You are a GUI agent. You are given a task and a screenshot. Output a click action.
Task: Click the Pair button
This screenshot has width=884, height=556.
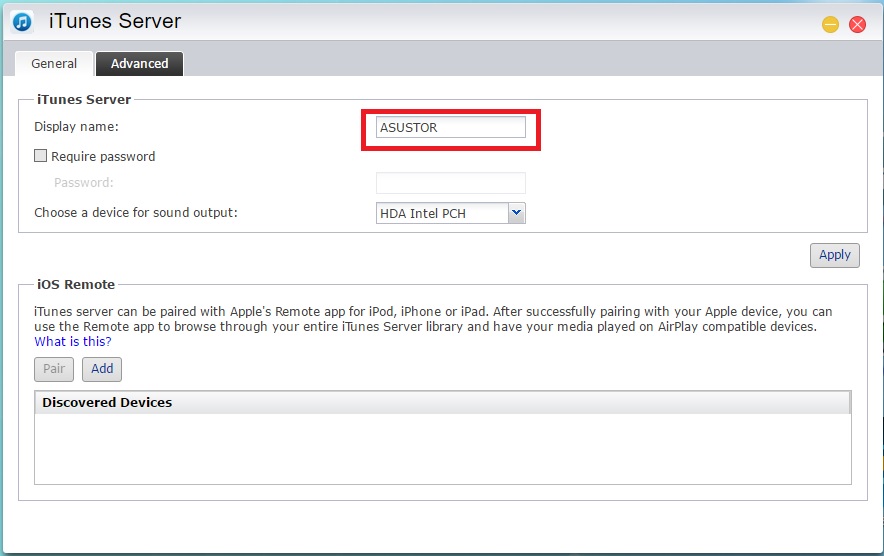coord(54,369)
